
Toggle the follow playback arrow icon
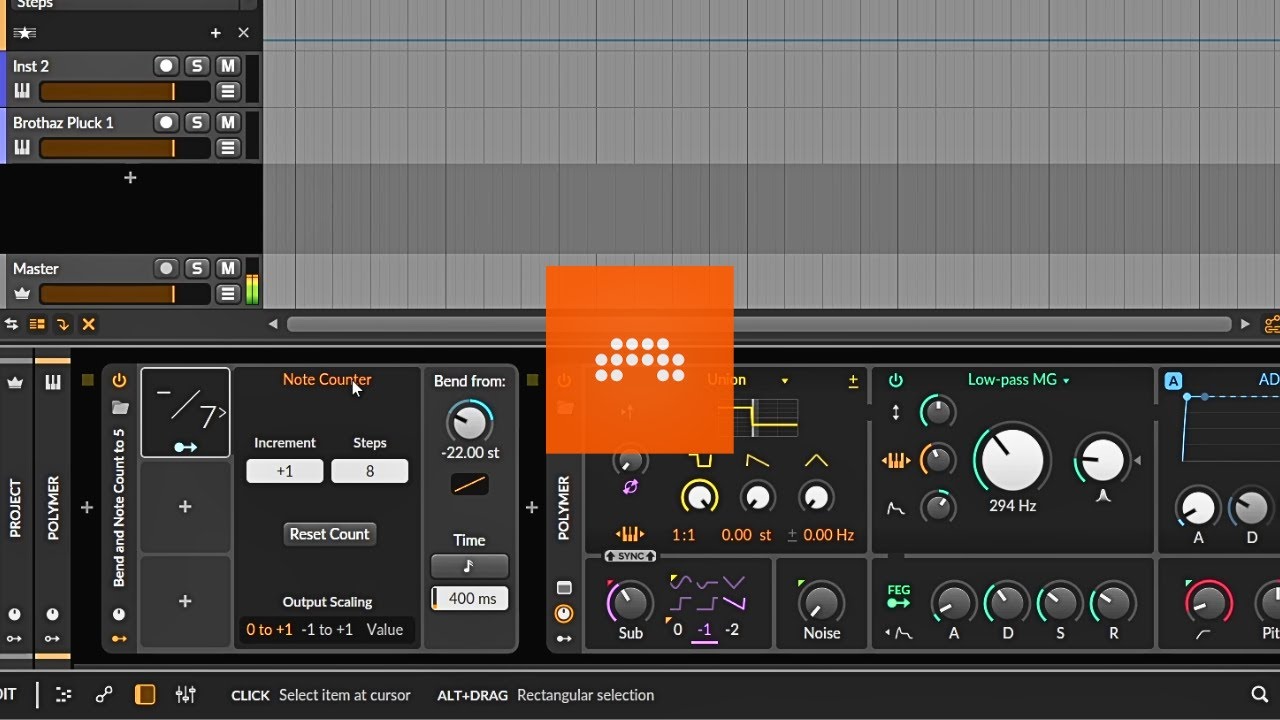(x=63, y=324)
